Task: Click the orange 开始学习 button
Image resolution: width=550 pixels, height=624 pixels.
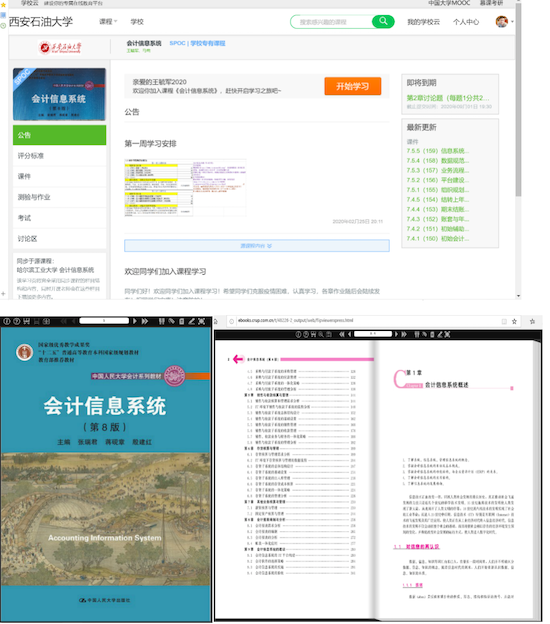Action: tap(353, 86)
